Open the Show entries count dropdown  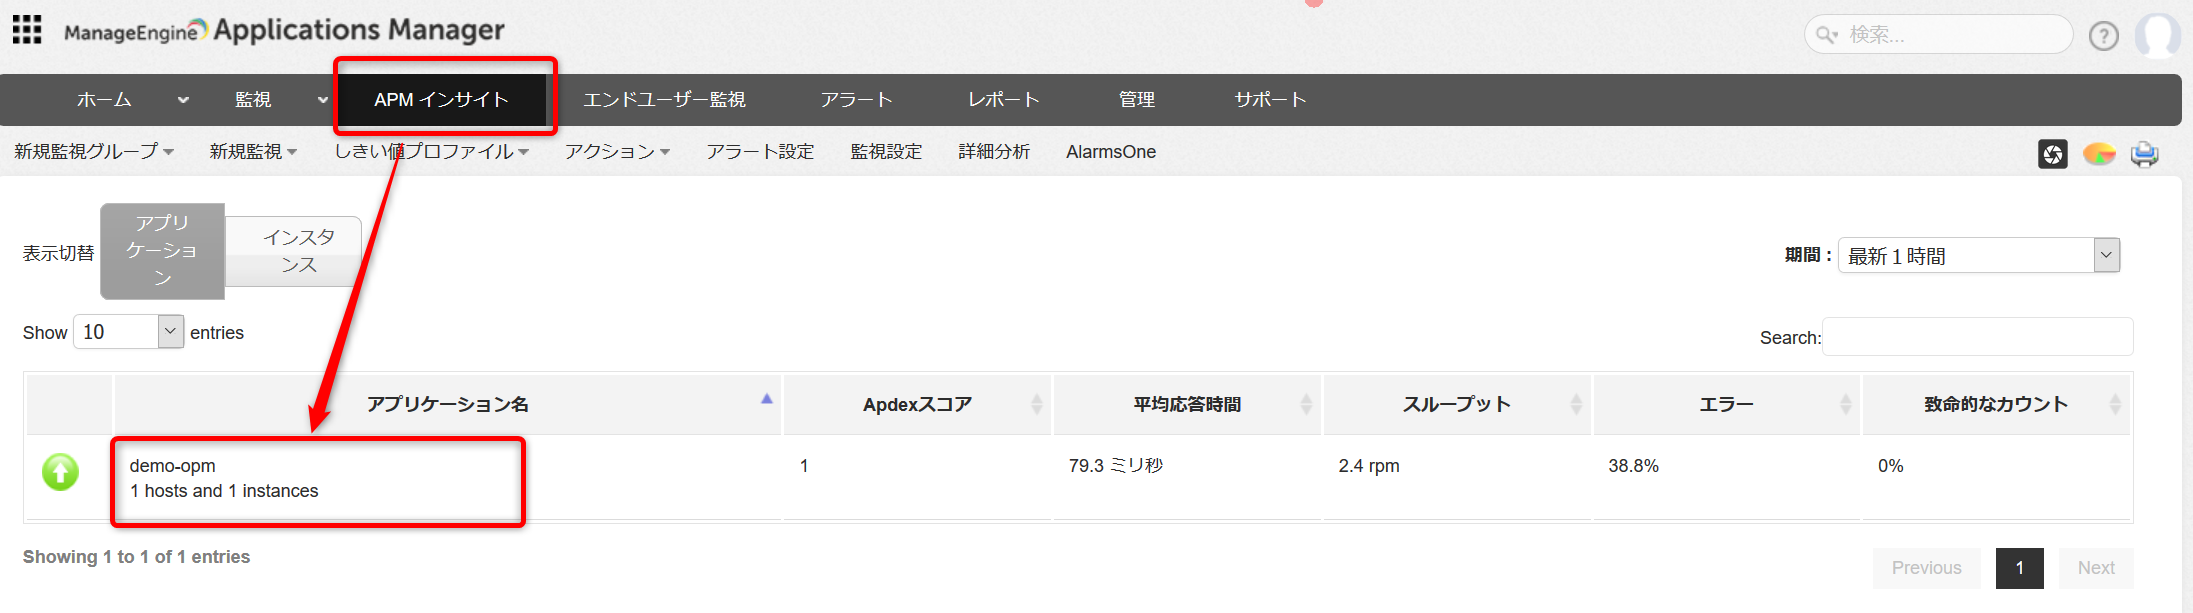[128, 332]
